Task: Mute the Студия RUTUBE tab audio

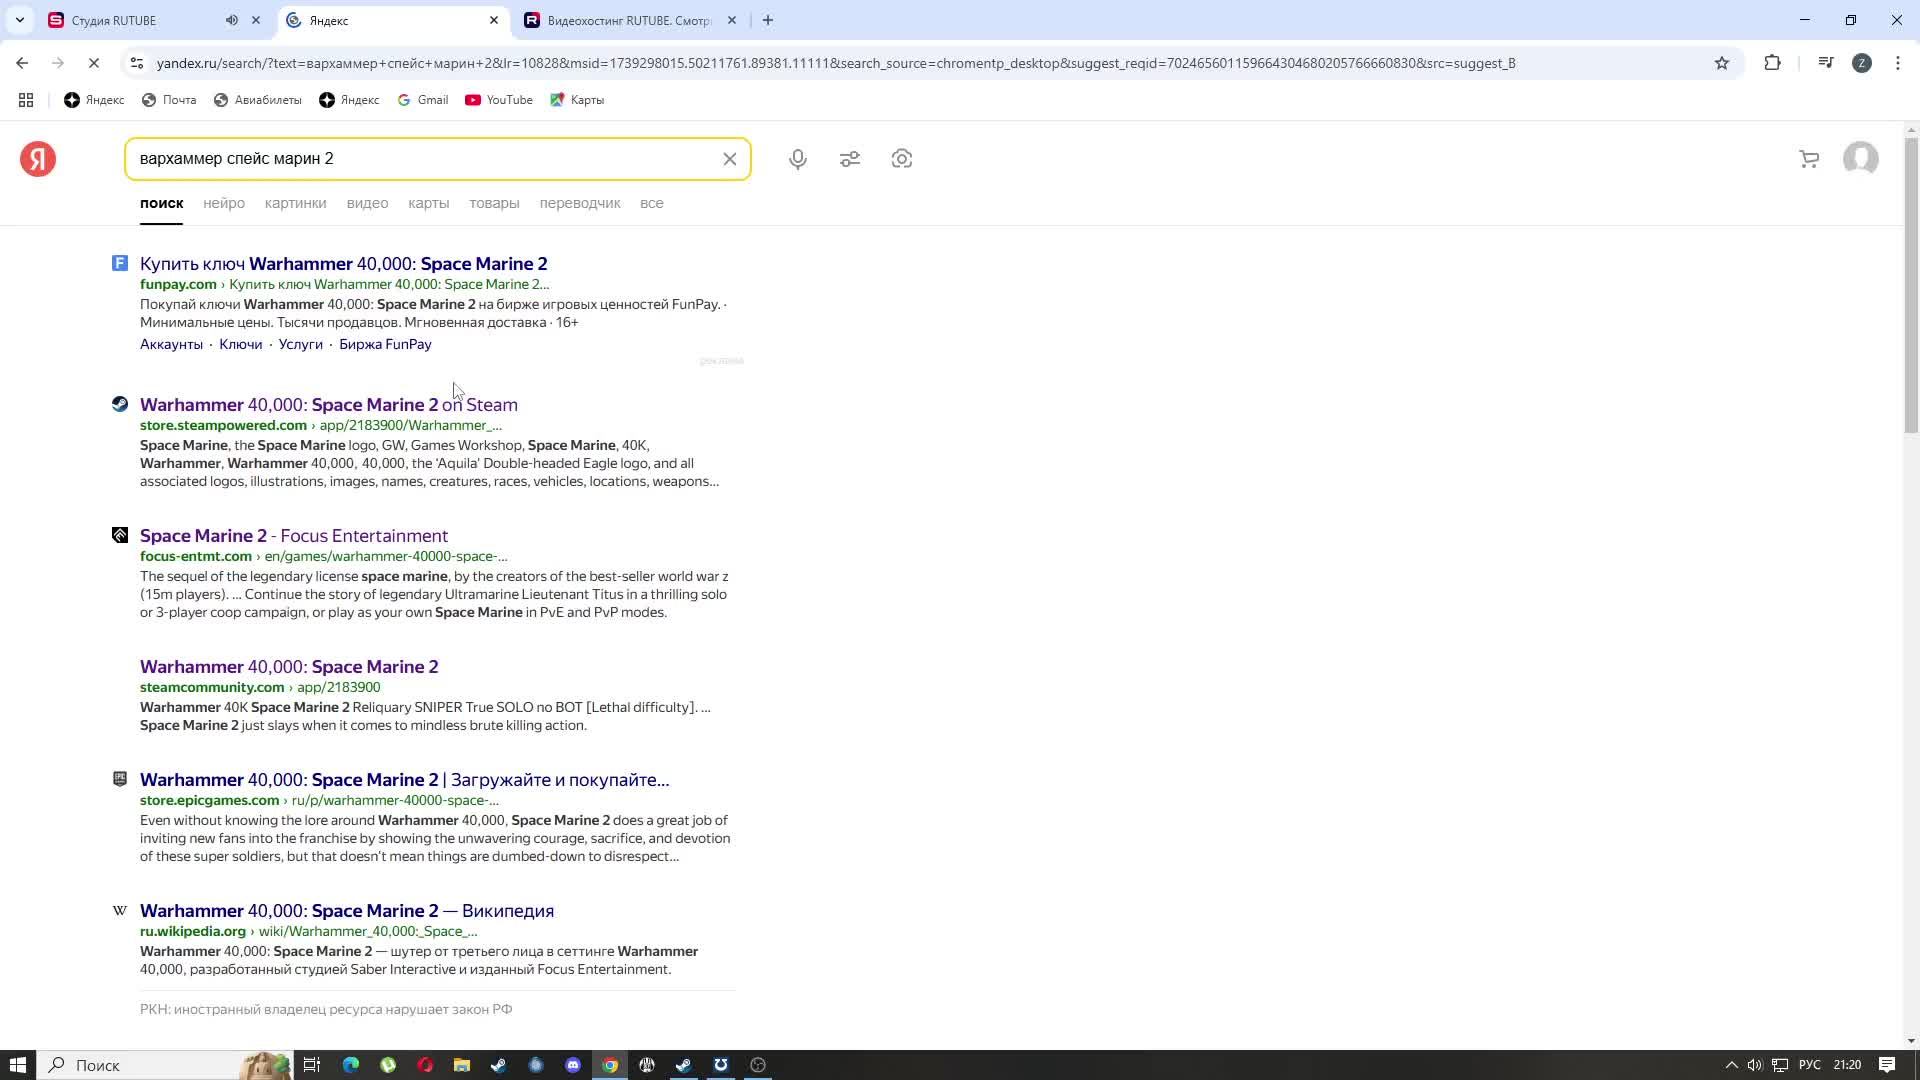Action: click(231, 20)
